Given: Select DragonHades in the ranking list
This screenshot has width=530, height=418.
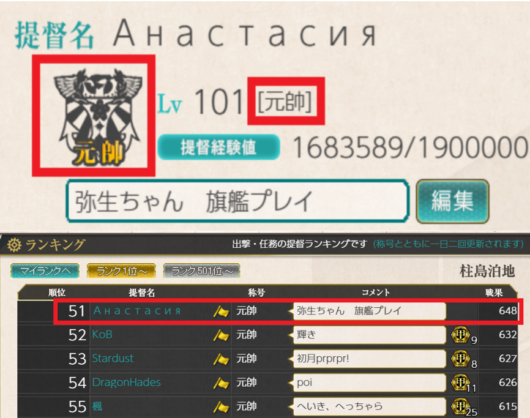Looking at the screenshot, I should point(126,382).
